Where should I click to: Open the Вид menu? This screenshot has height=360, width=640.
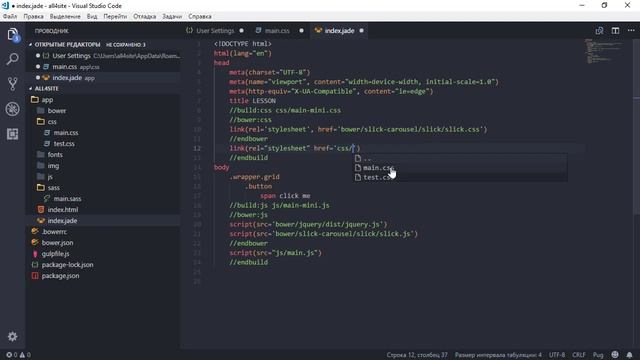[92, 17]
